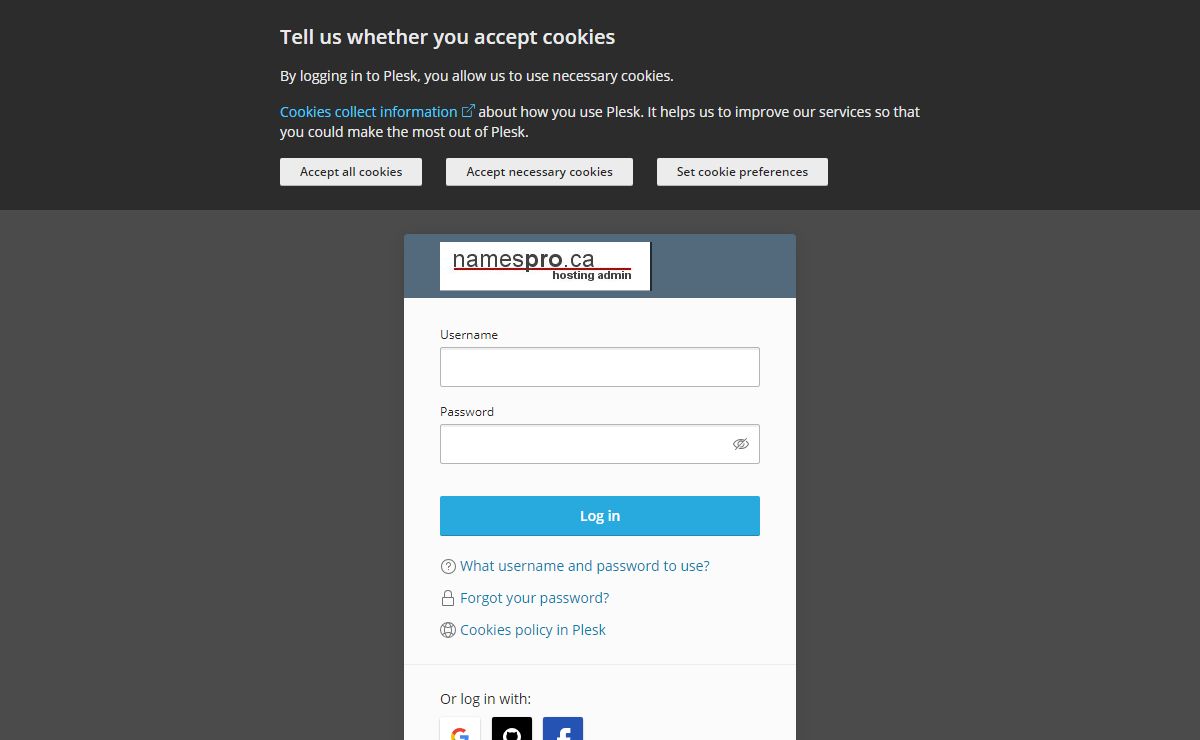Viewport: 1200px width, 740px height.
Task: Toggle password visibility eye icon
Action: (740, 444)
